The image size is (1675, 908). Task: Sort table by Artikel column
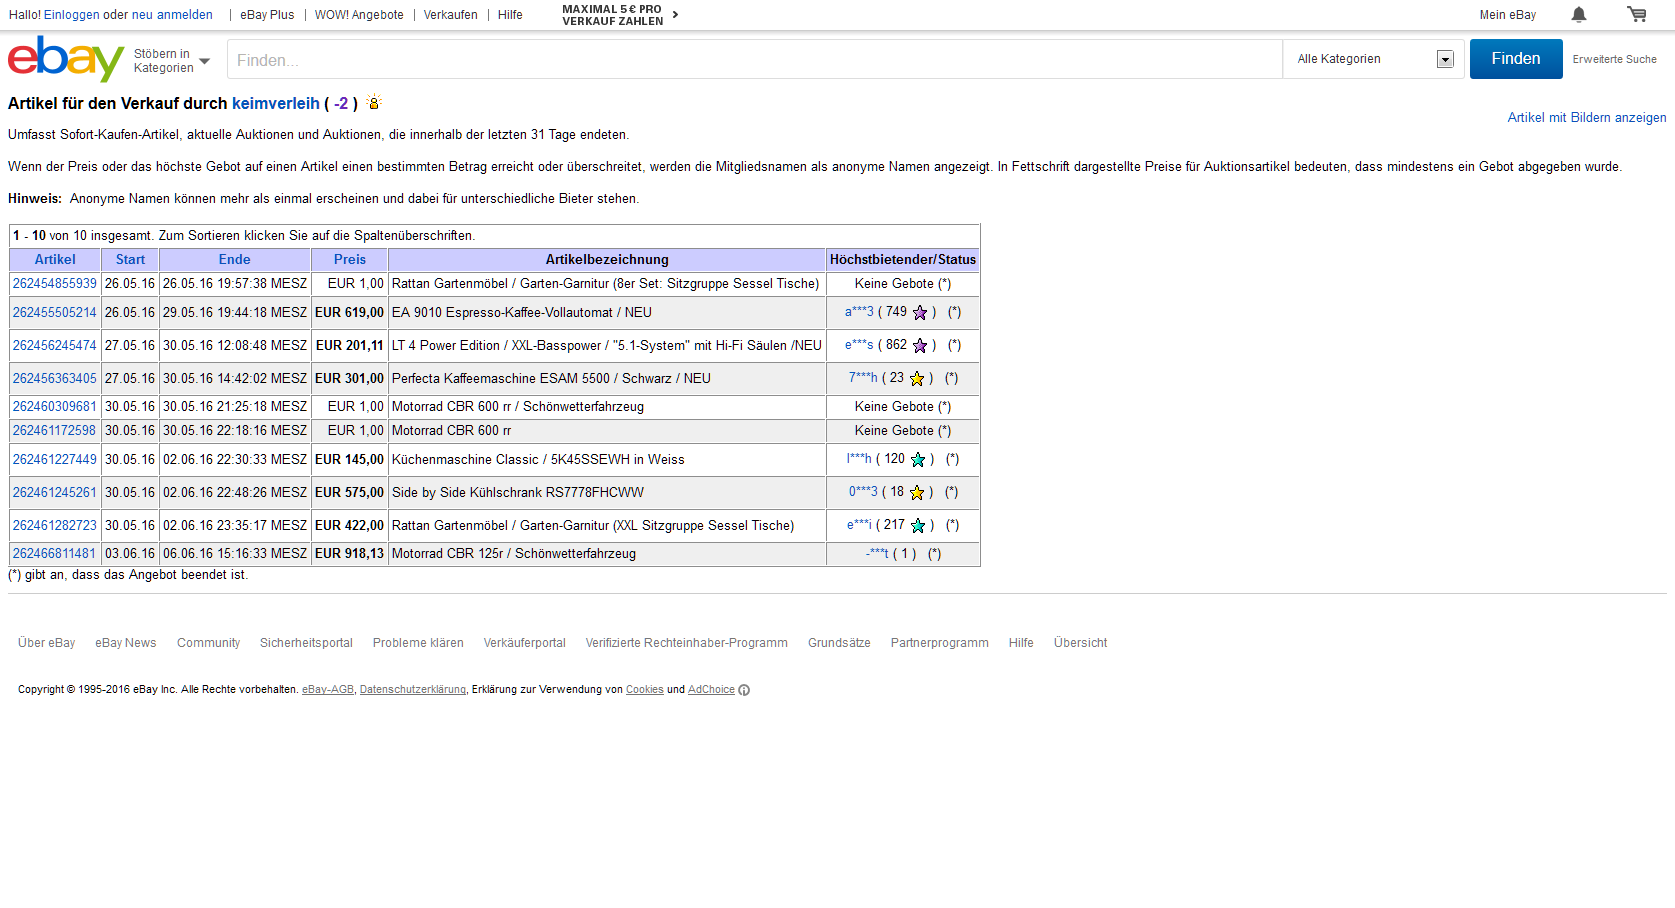(x=55, y=259)
